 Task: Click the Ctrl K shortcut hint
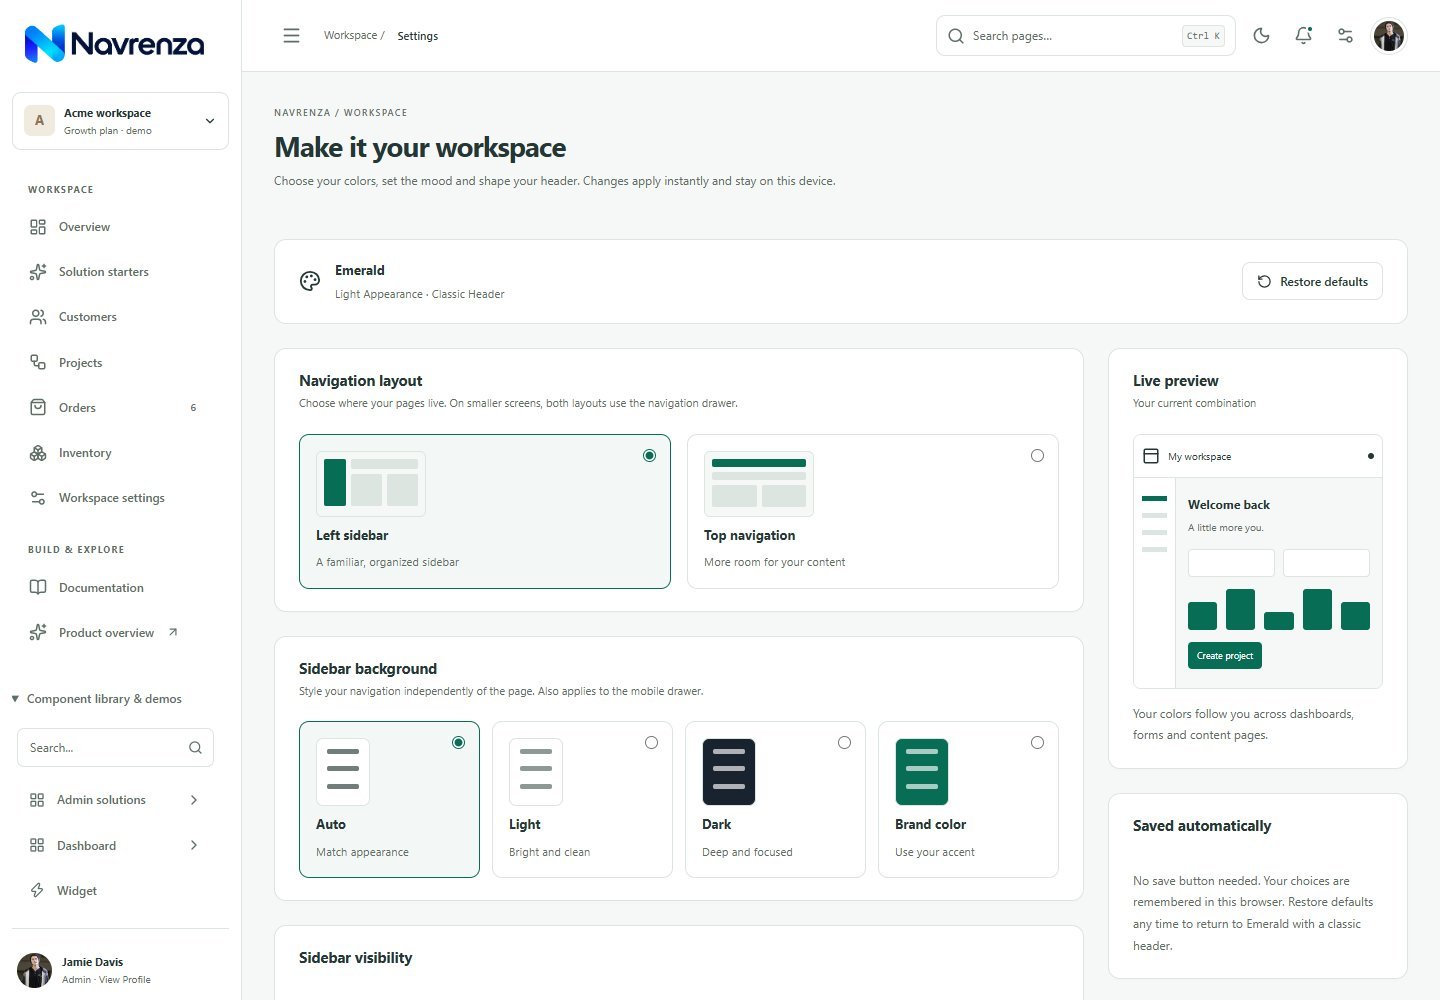coord(1203,36)
